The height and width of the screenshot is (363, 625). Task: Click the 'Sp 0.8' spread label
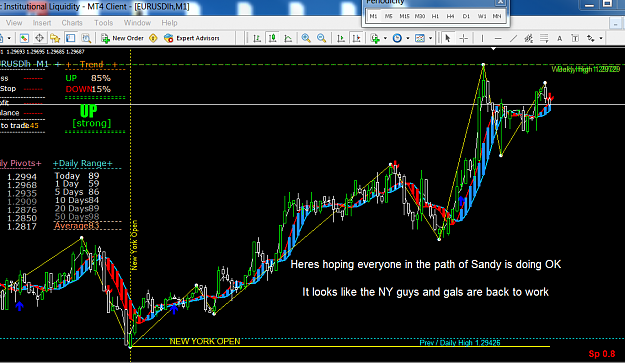(x=602, y=354)
